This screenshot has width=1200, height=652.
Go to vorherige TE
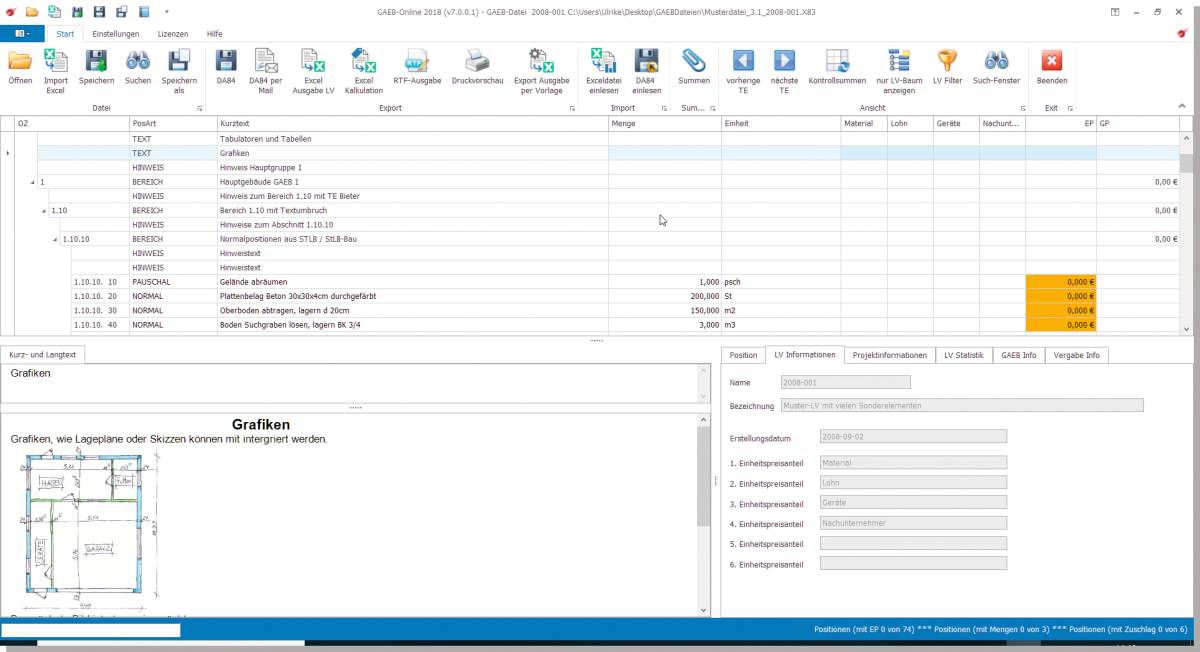[x=743, y=70]
